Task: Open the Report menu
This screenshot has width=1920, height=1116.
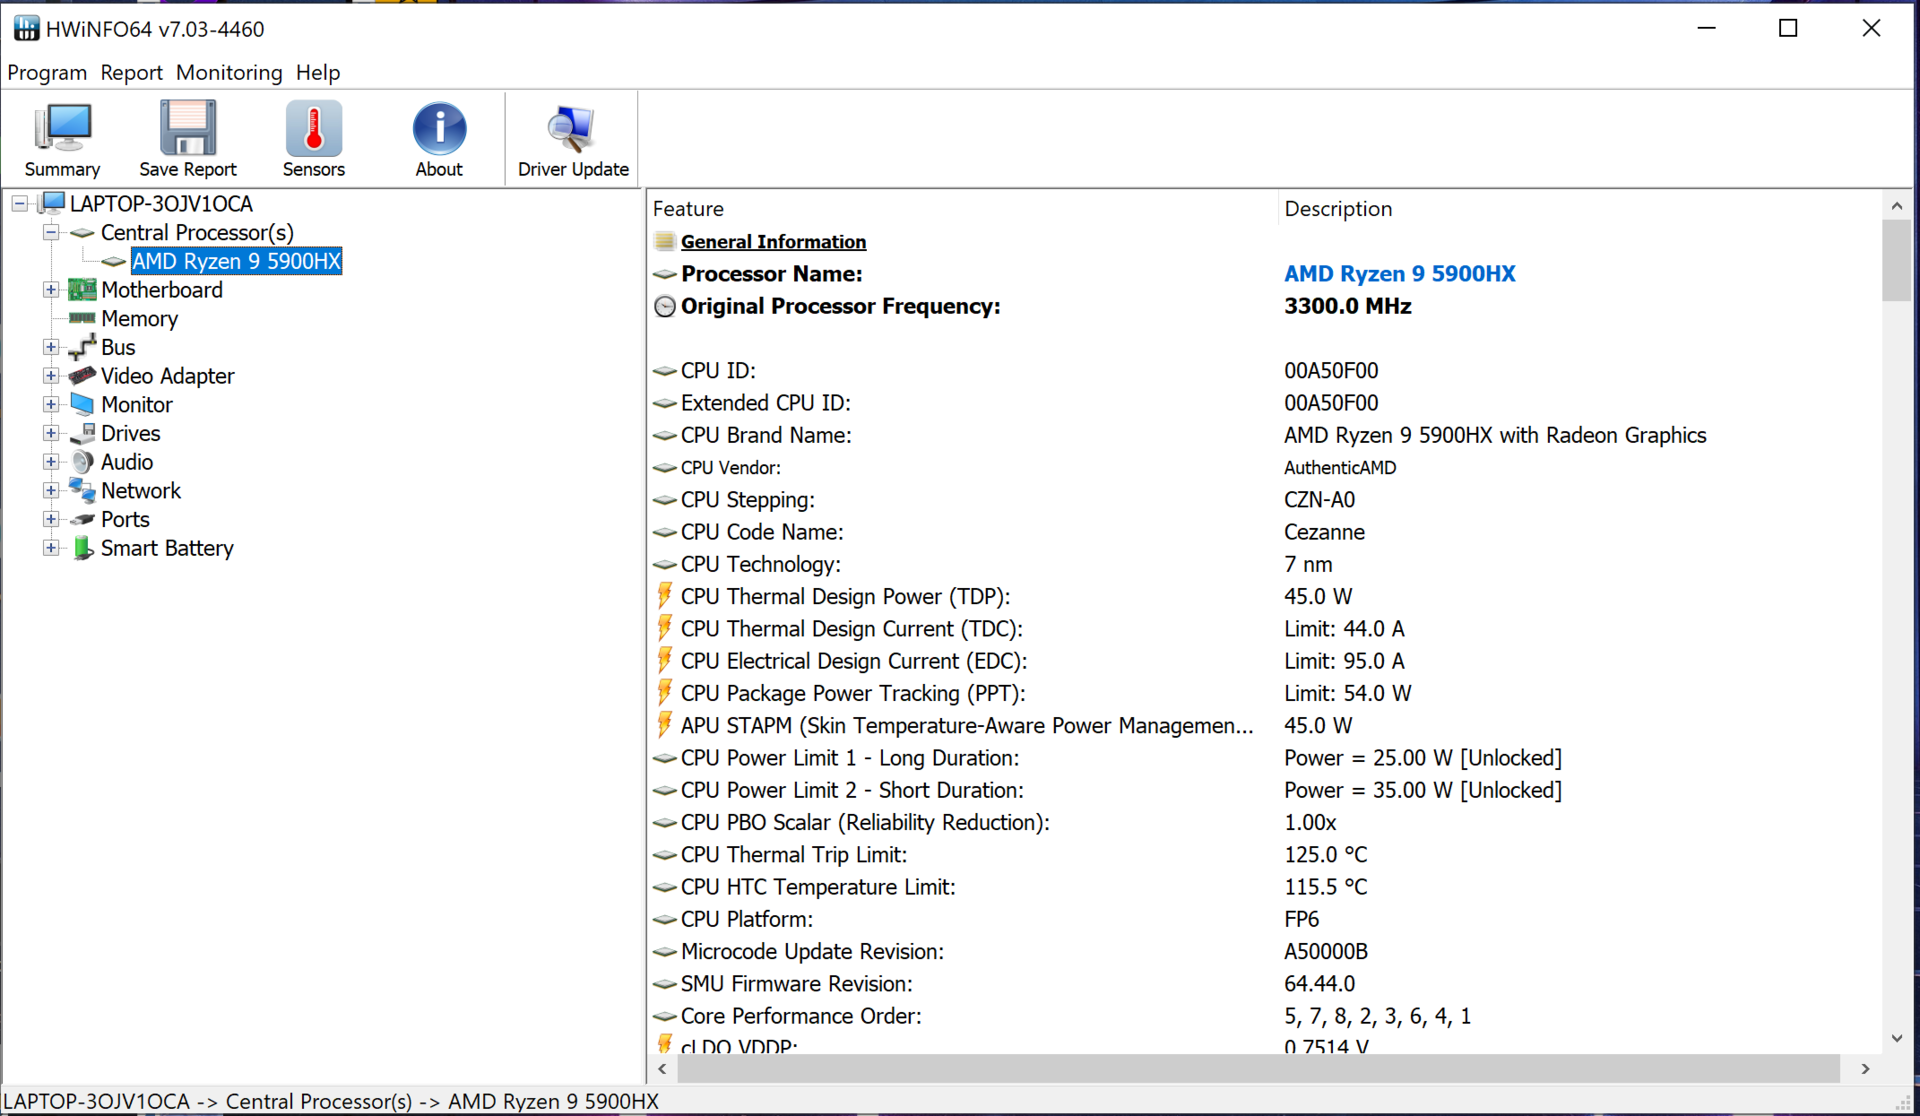Action: (131, 73)
